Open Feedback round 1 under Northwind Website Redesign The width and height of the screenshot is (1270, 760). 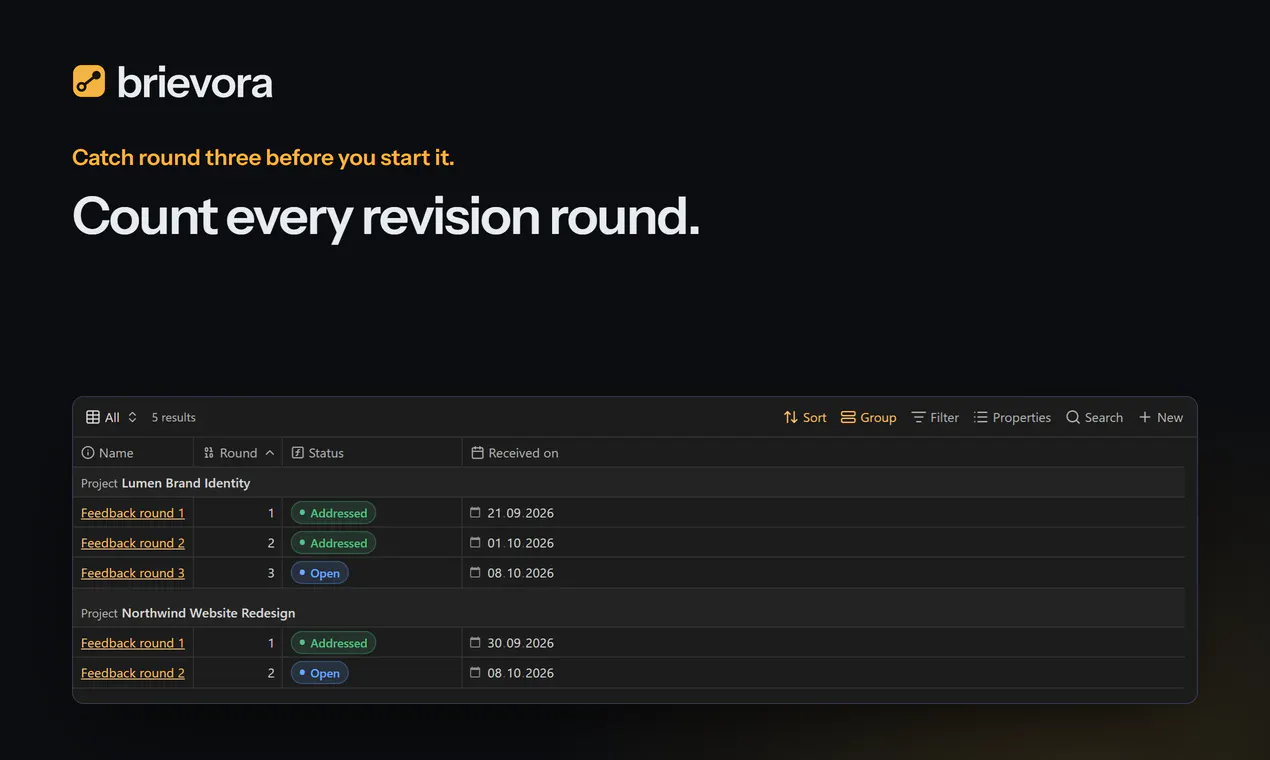click(133, 643)
